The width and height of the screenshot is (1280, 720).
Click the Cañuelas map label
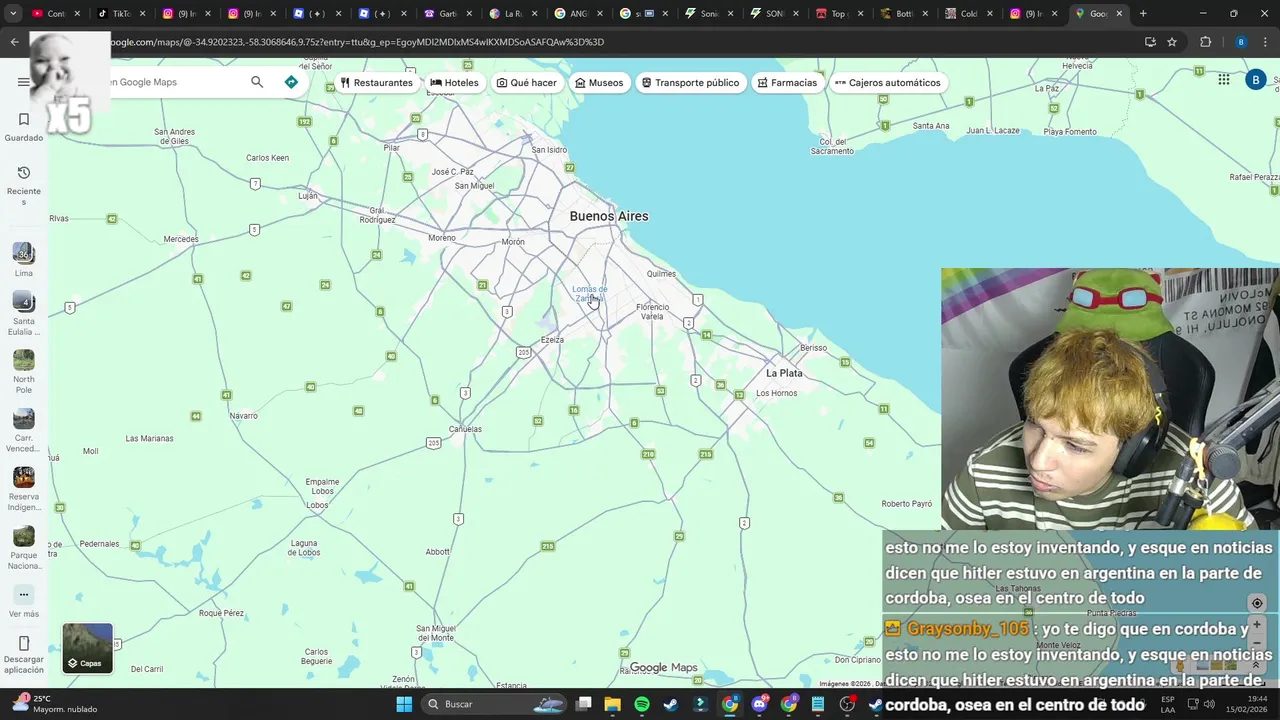[465, 429]
